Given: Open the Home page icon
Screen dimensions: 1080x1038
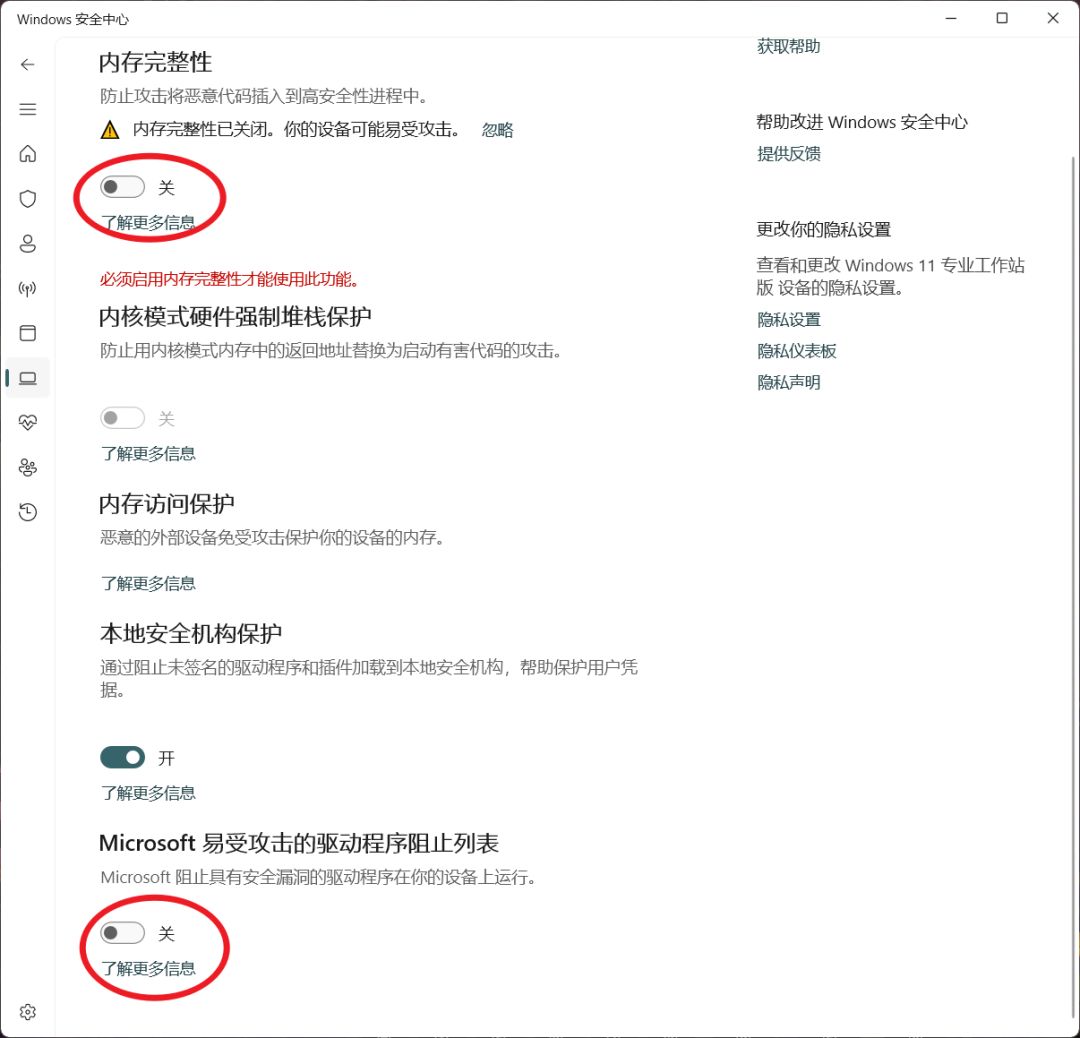Looking at the screenshot, I should click(28, 154).
